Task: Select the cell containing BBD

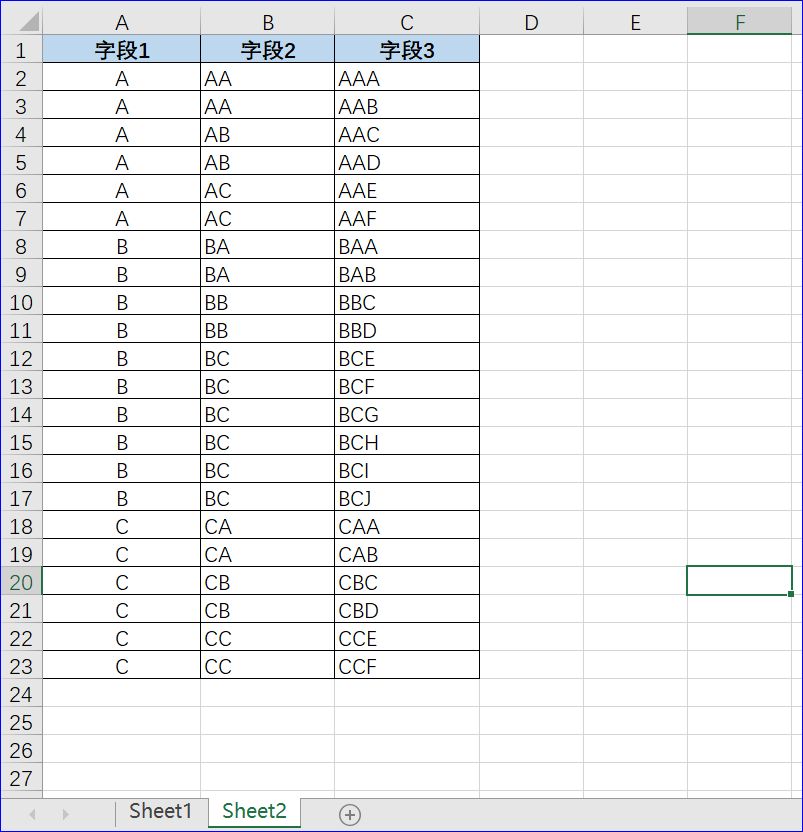Action: (407, 330)
